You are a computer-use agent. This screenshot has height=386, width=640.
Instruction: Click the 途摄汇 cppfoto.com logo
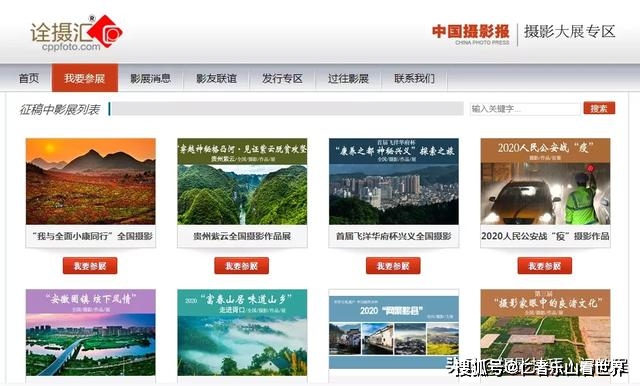(76, 33)
